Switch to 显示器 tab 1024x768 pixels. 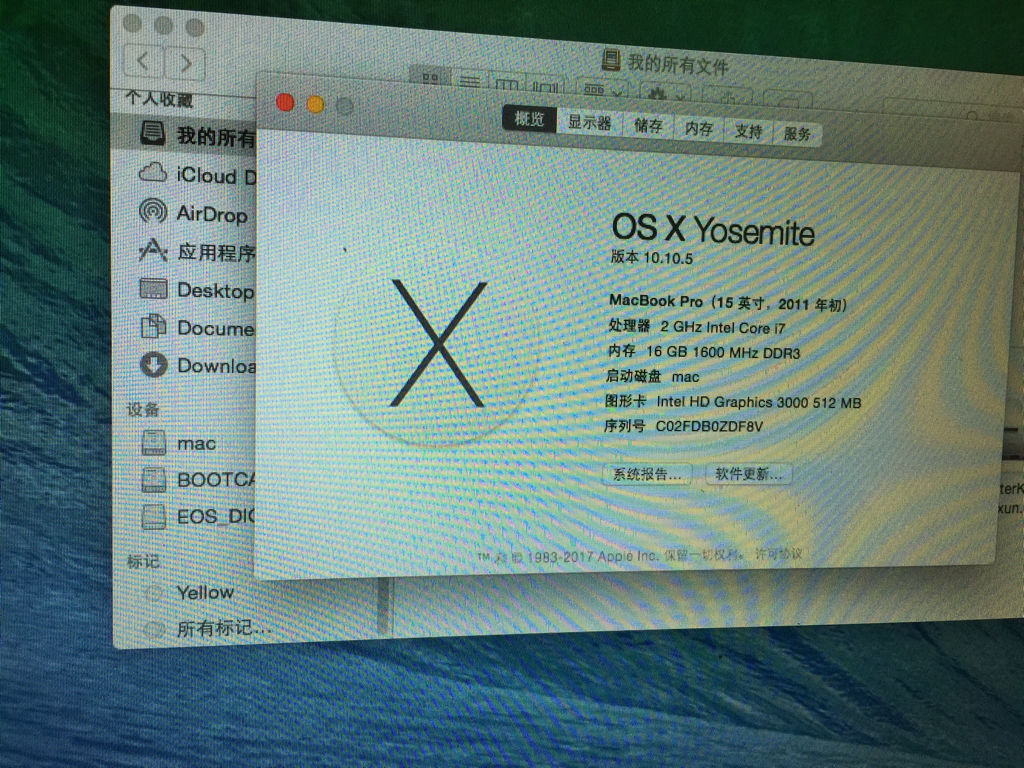click(589, 122)
